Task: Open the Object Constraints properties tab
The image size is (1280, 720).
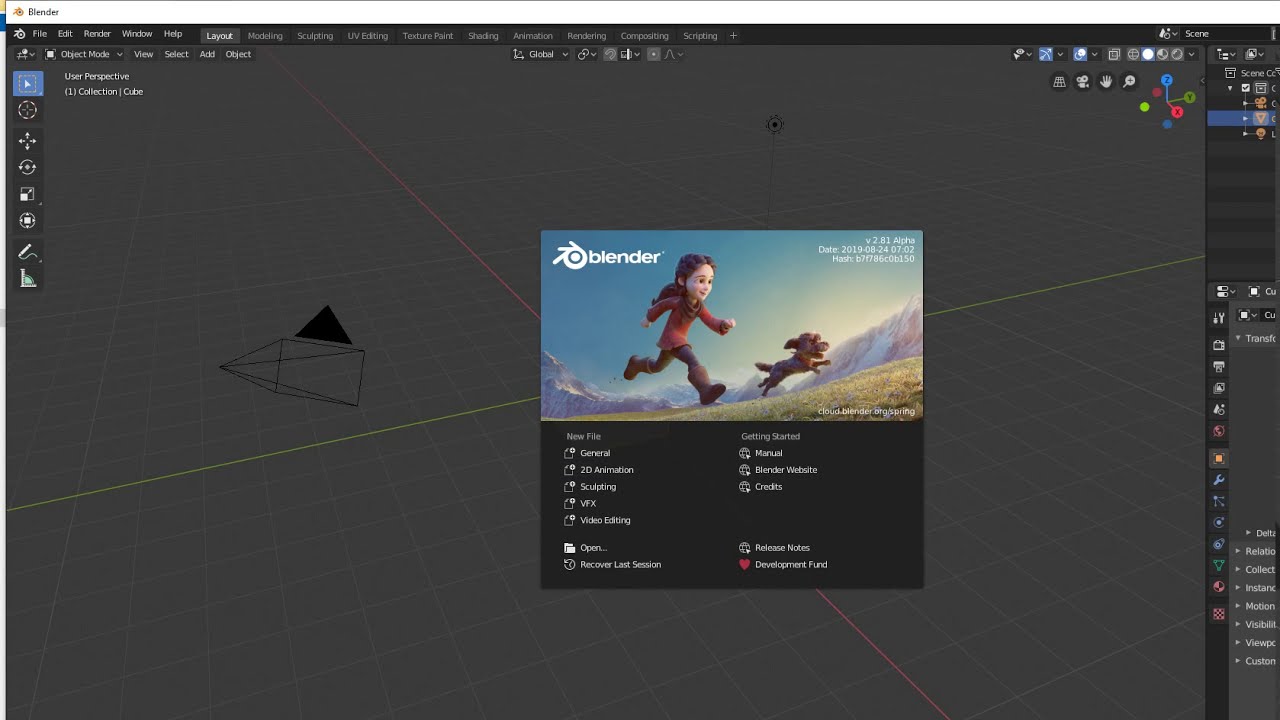Action: click(x=1219, y=545)
